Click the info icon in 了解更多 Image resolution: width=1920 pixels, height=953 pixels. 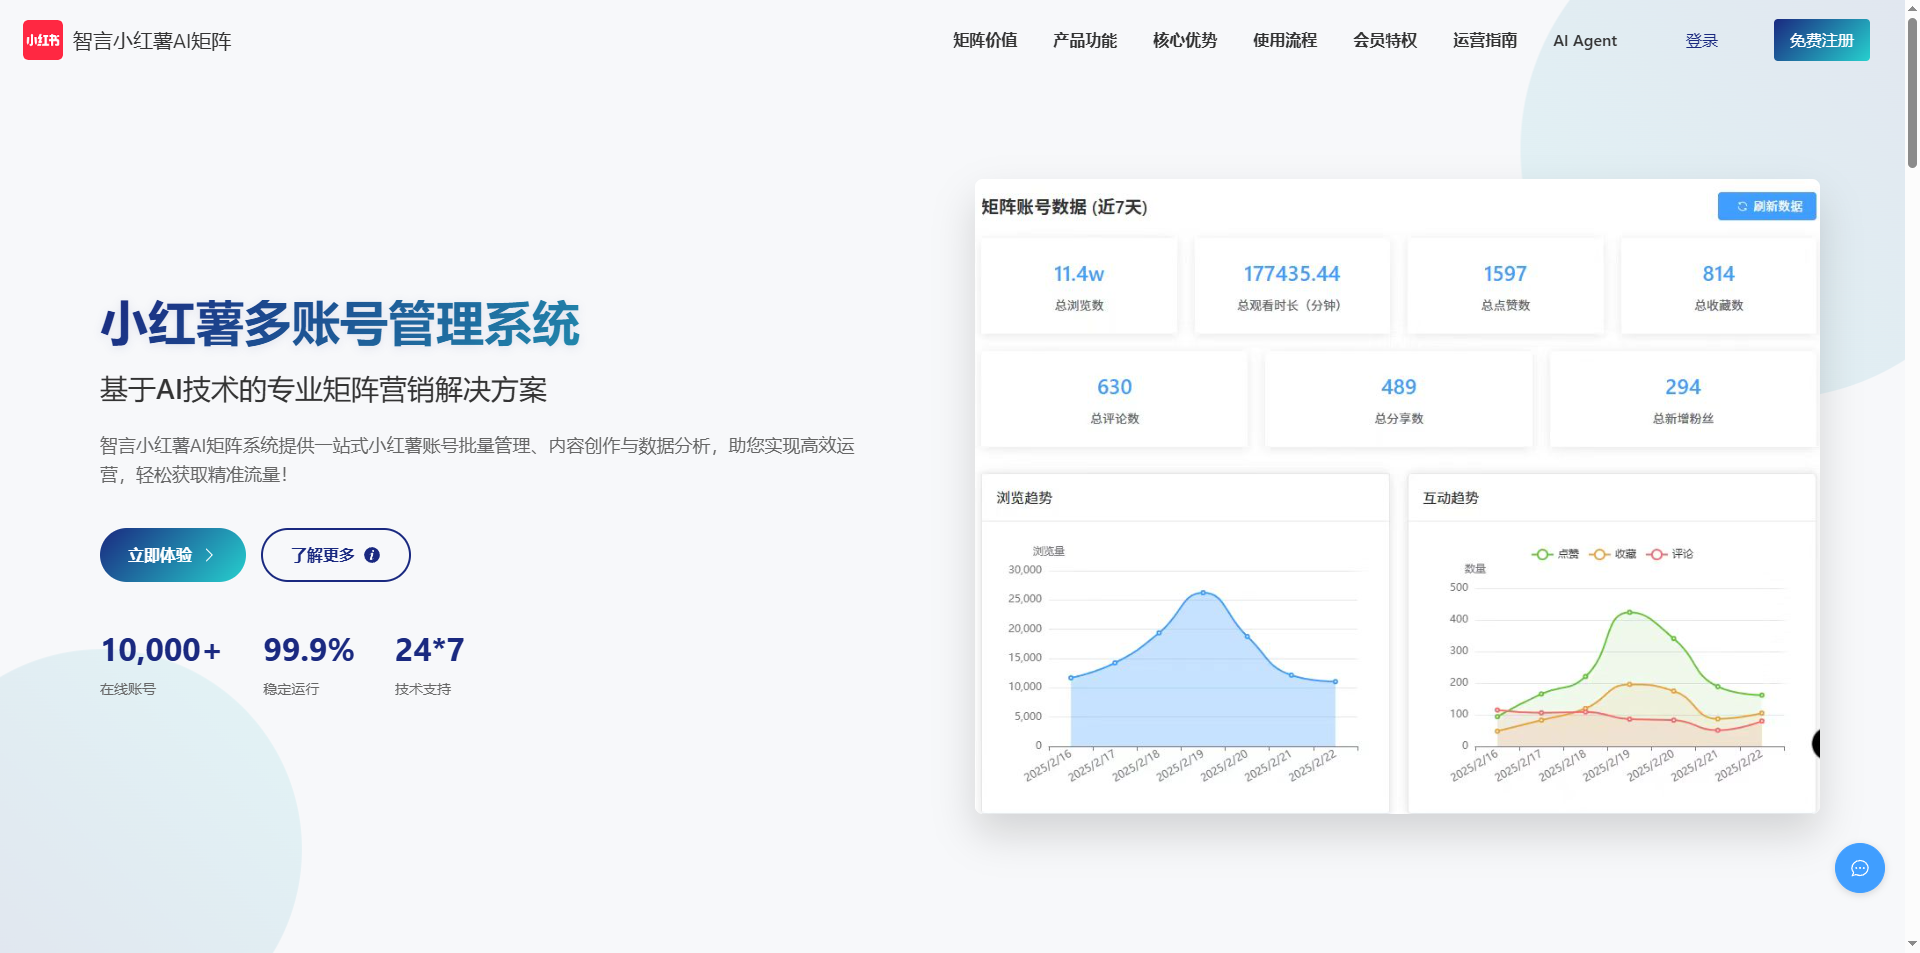point(372,555)
